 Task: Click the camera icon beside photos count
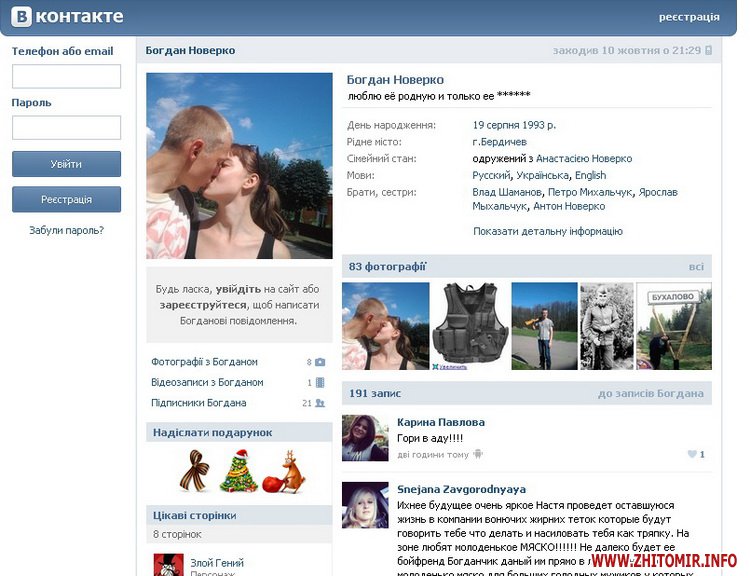pyautogui.click(x=320, y=362)
